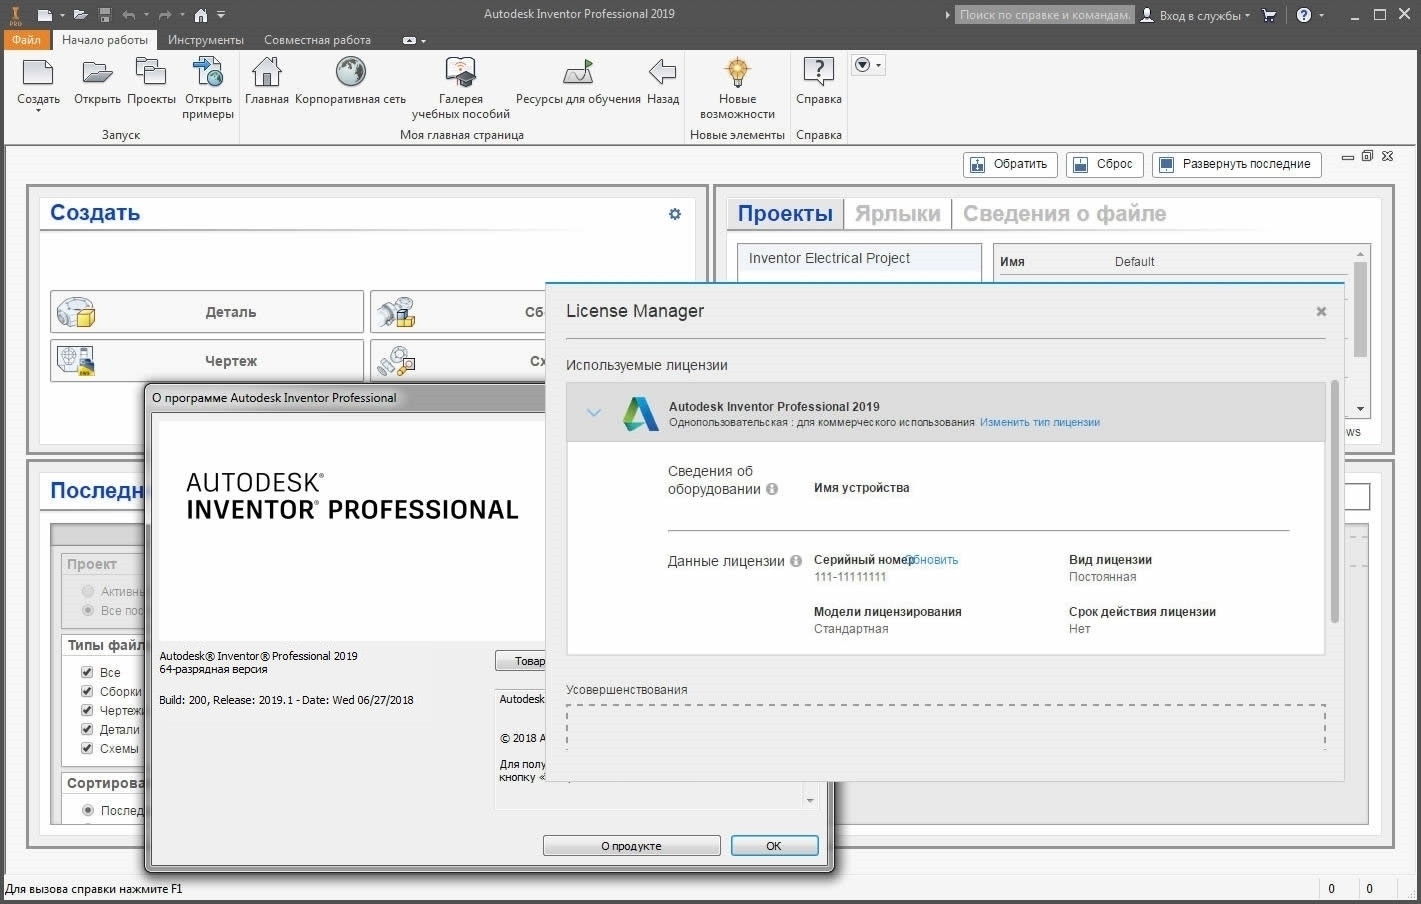The height and width of the screenshot is (904, 1421).
Task: Open Галерея учебных пособий icon
Action: [460, 73]
